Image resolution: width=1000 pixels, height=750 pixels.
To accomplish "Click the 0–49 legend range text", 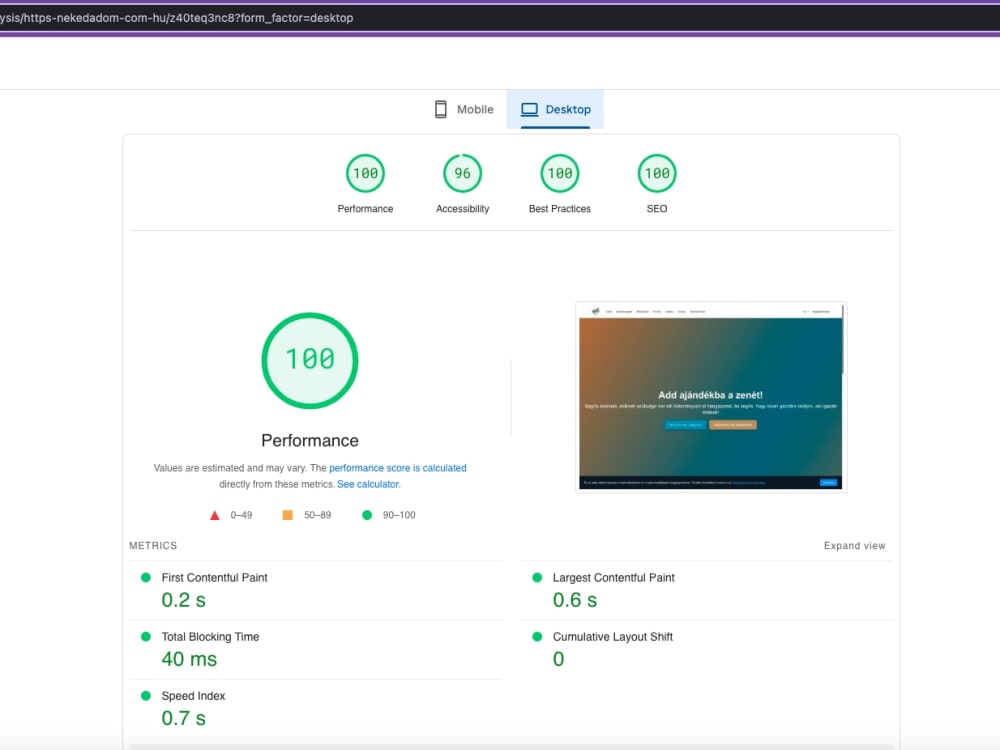I will (x=241, y=515).
